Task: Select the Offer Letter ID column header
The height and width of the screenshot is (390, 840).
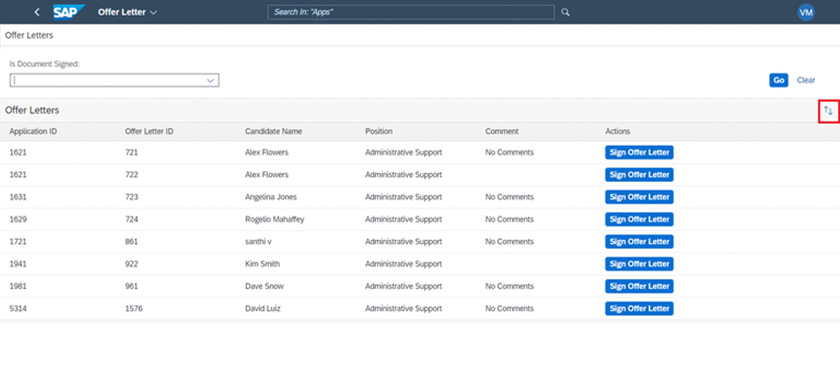Action: coord(149,131)
